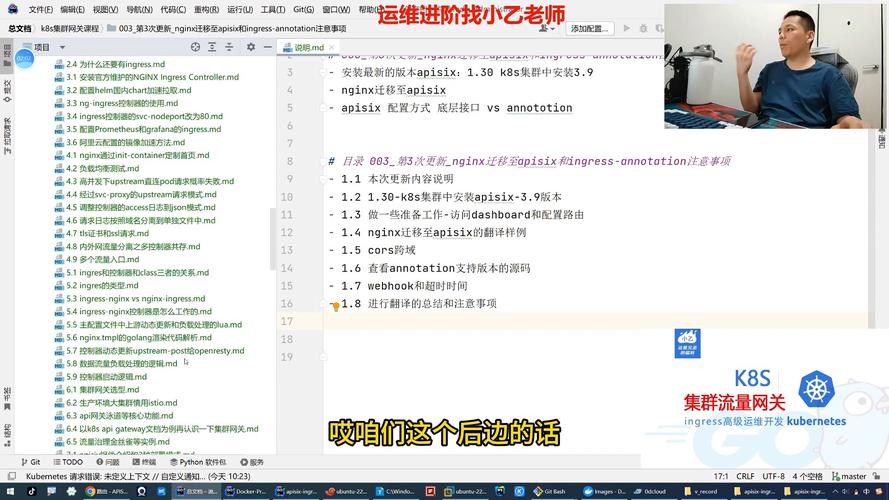Image resolution: width=889 pixels, height=500 pixels.
Task: Open the 导航(N) menu
Action: (139, 10)
